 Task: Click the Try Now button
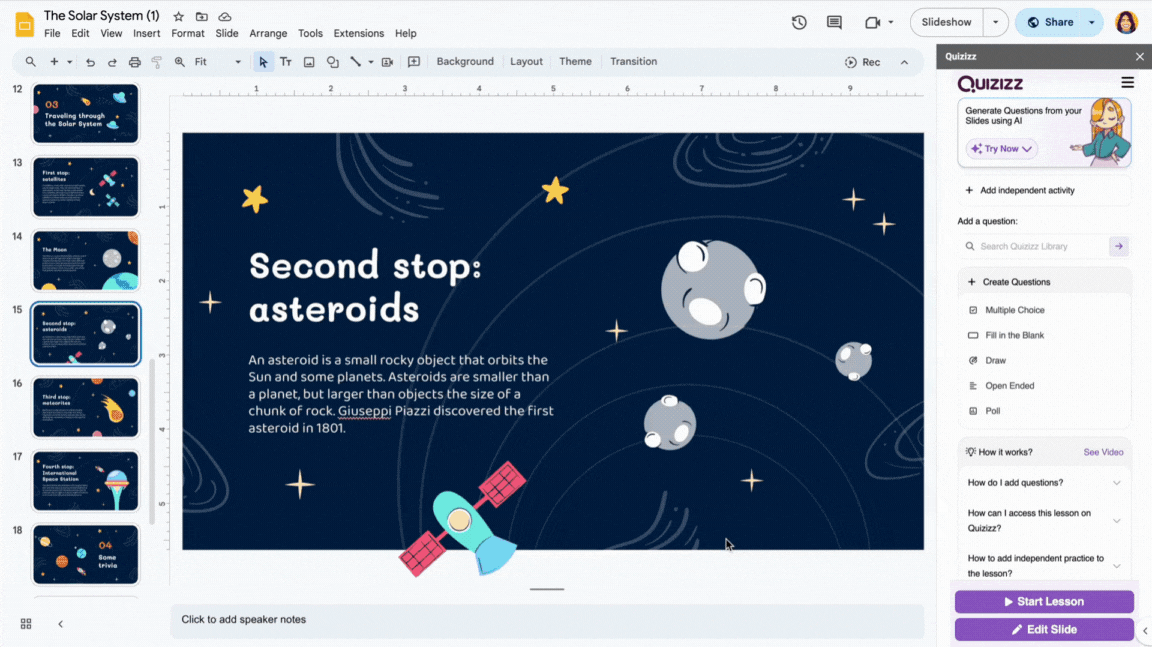[x=1001, y=148]
